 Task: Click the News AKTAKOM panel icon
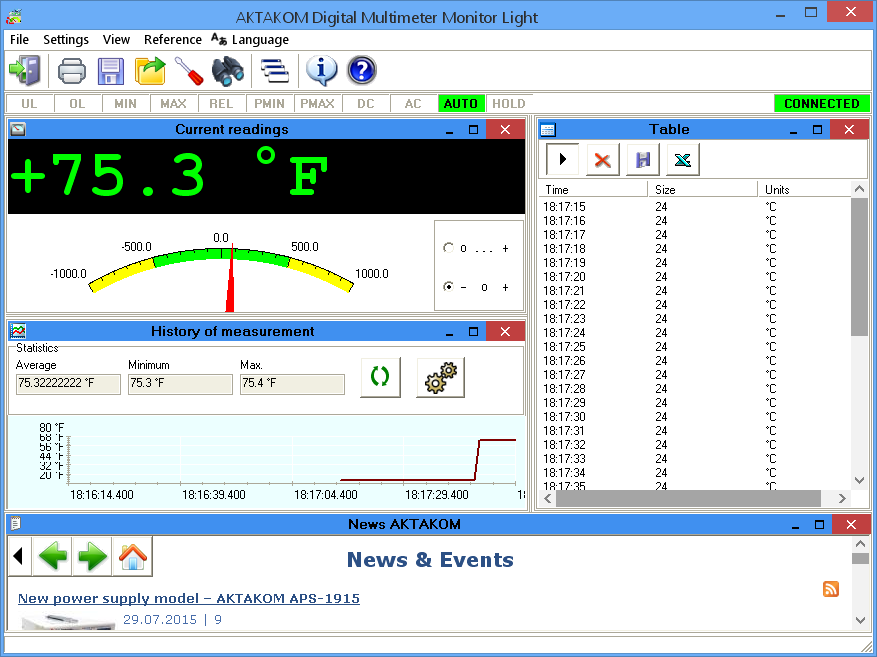(x=16, y=523)
